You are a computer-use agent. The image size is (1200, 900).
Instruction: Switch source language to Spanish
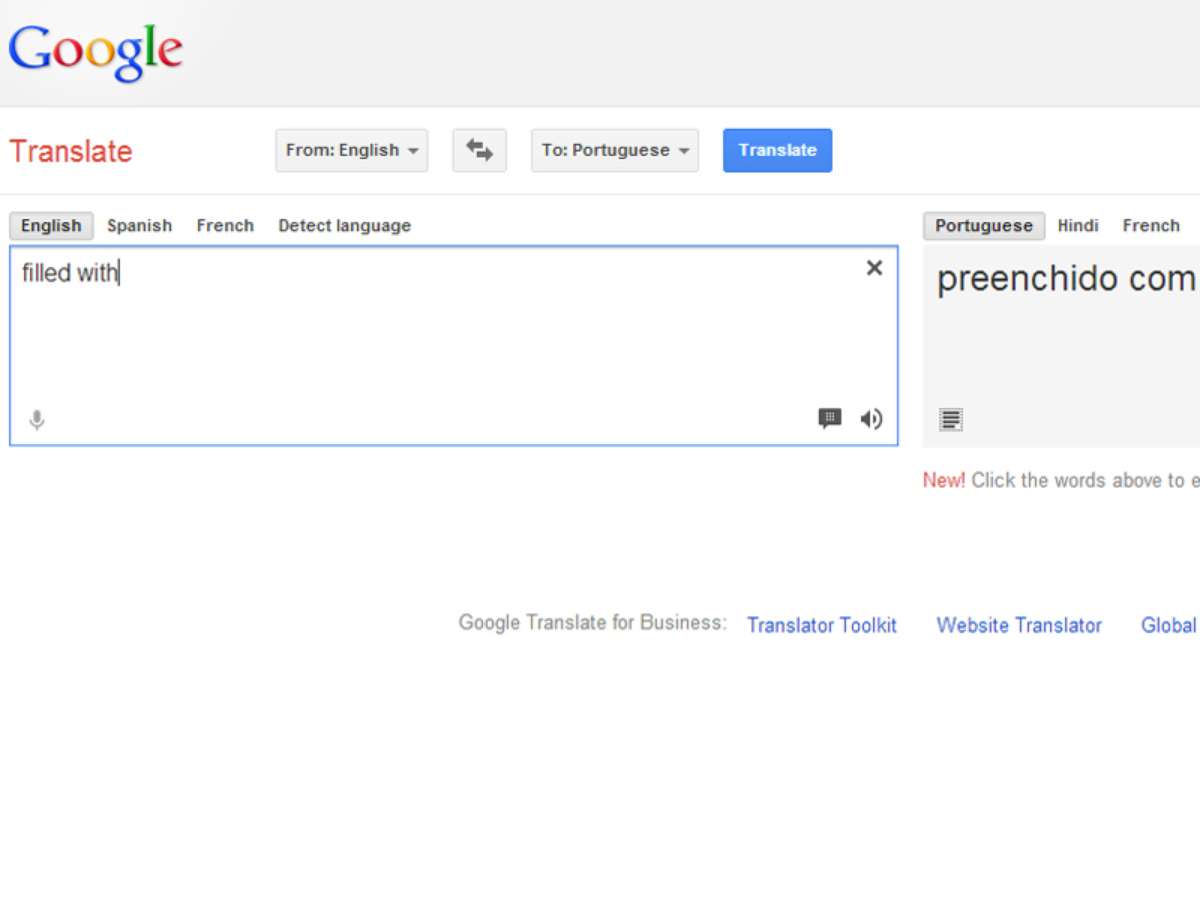coord(139,226)
